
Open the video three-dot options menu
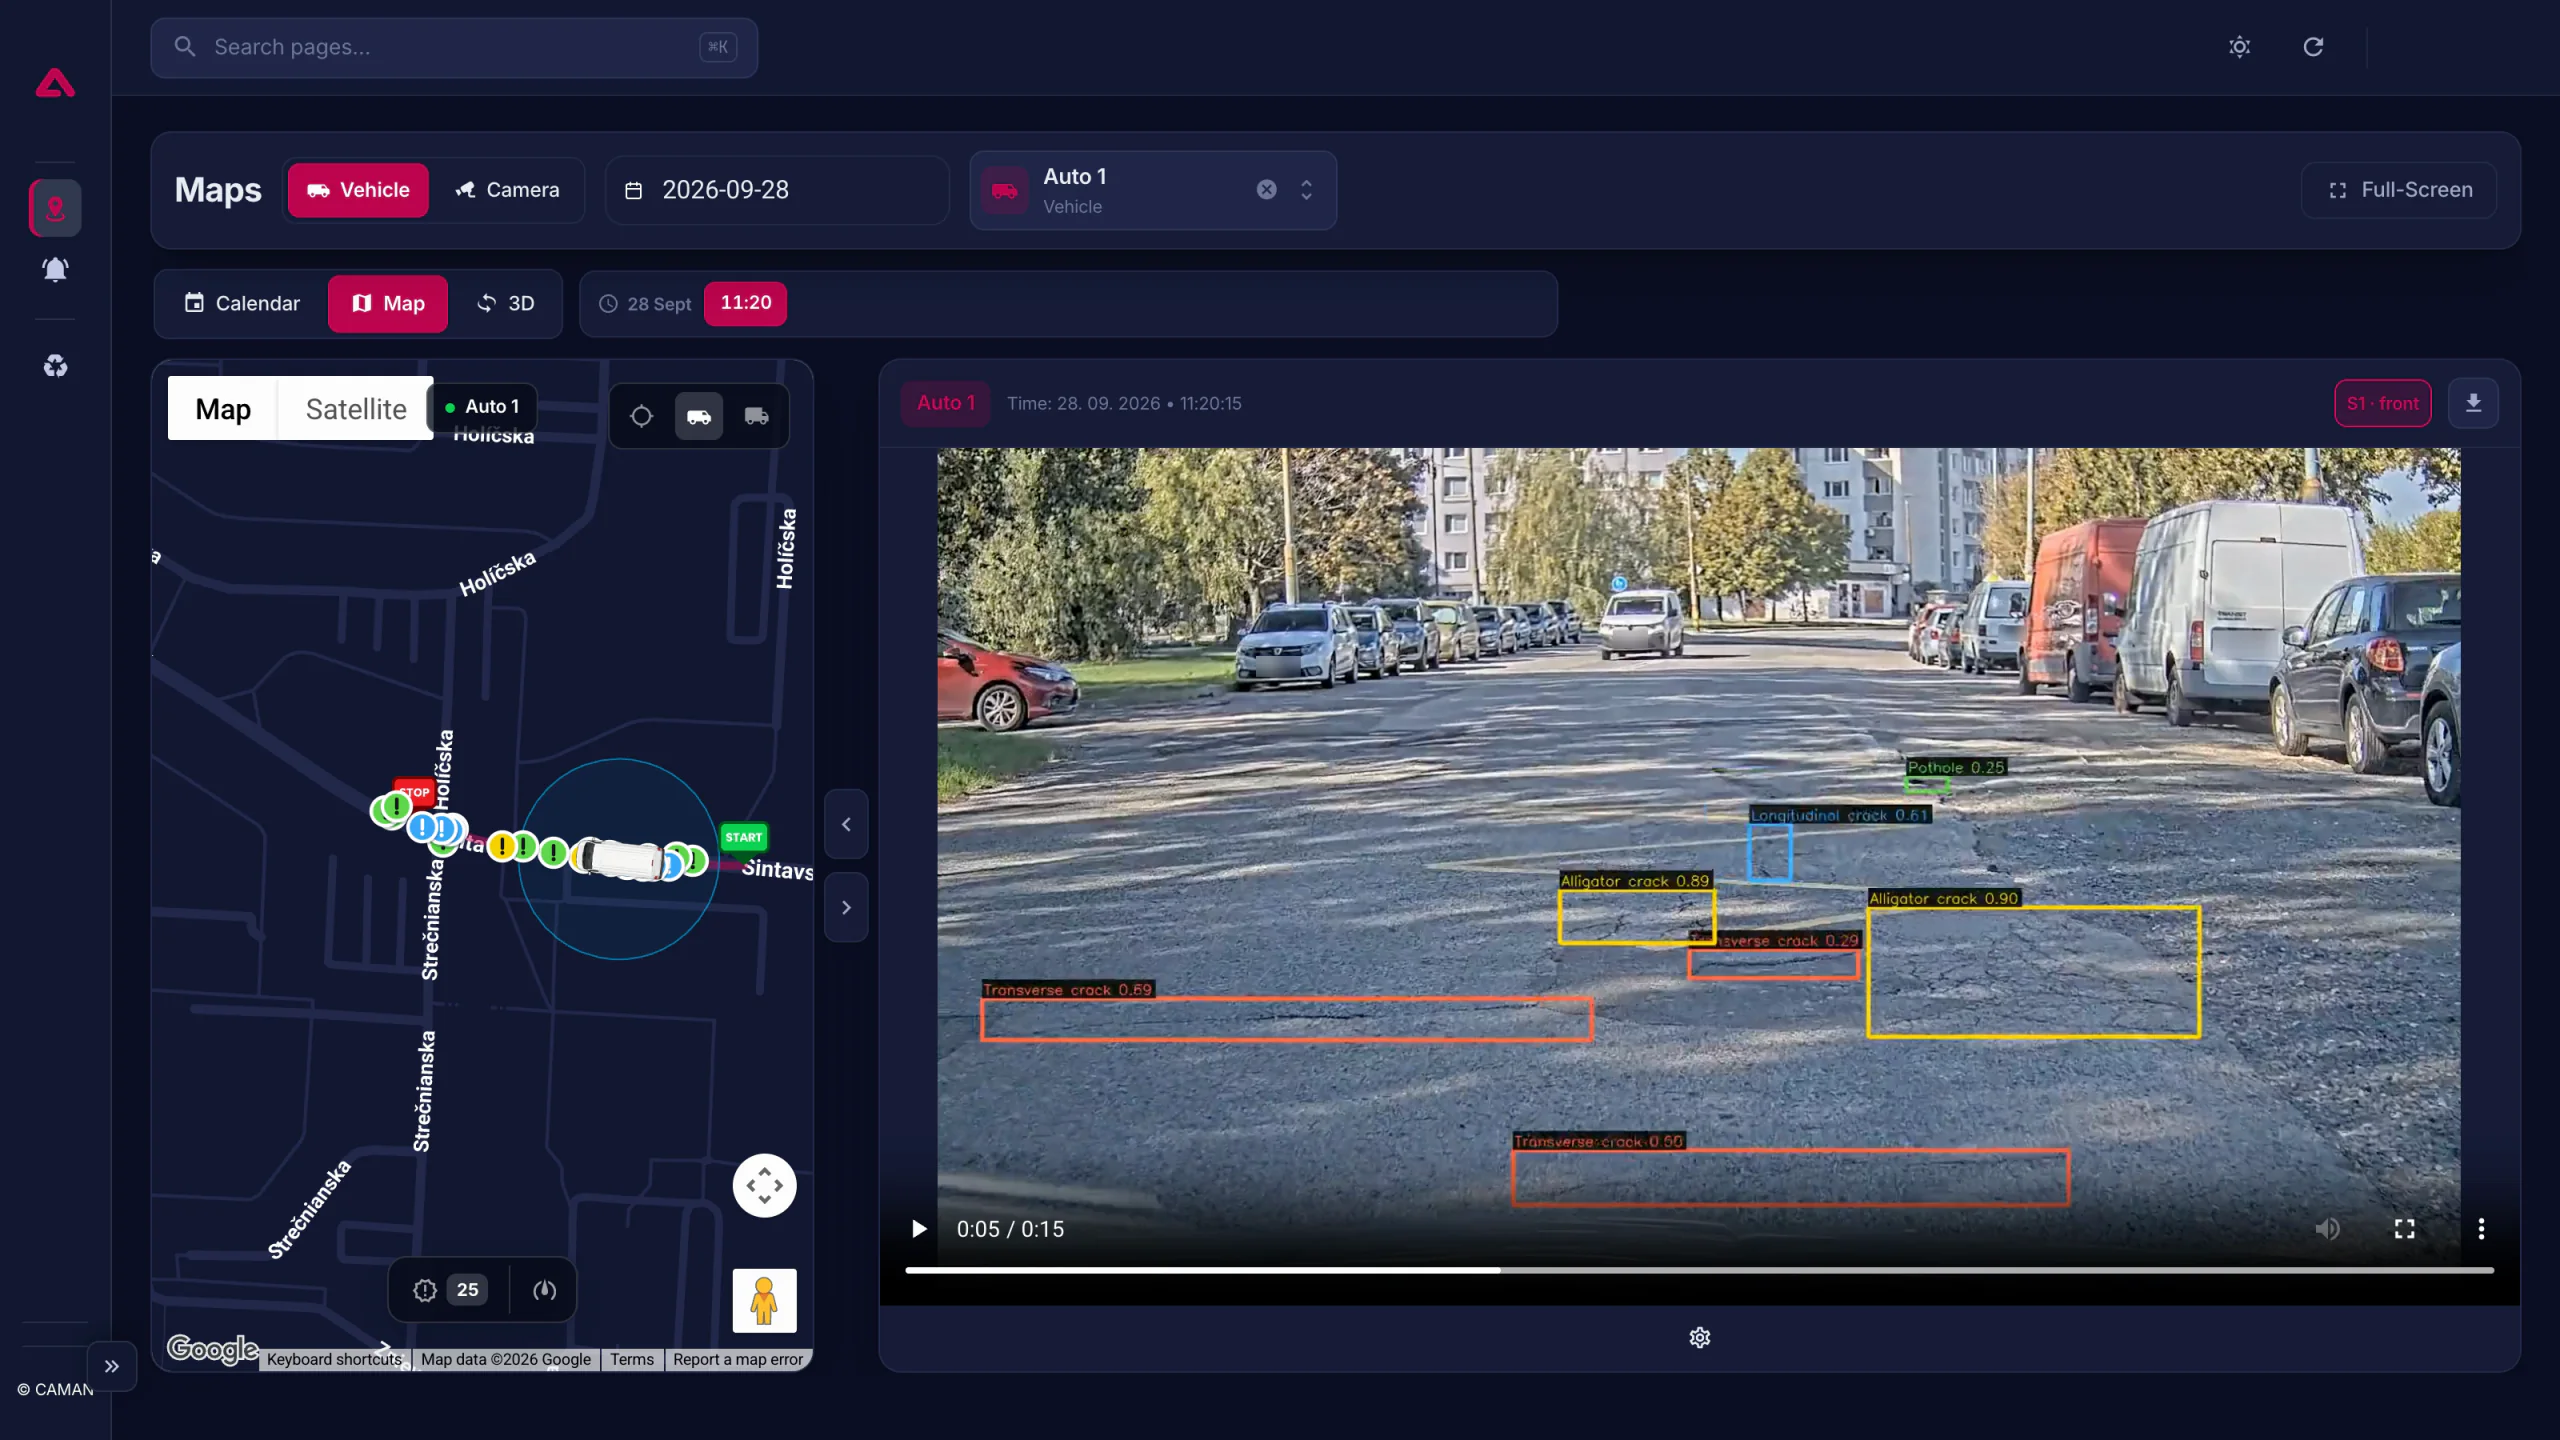point(2481,1229)
